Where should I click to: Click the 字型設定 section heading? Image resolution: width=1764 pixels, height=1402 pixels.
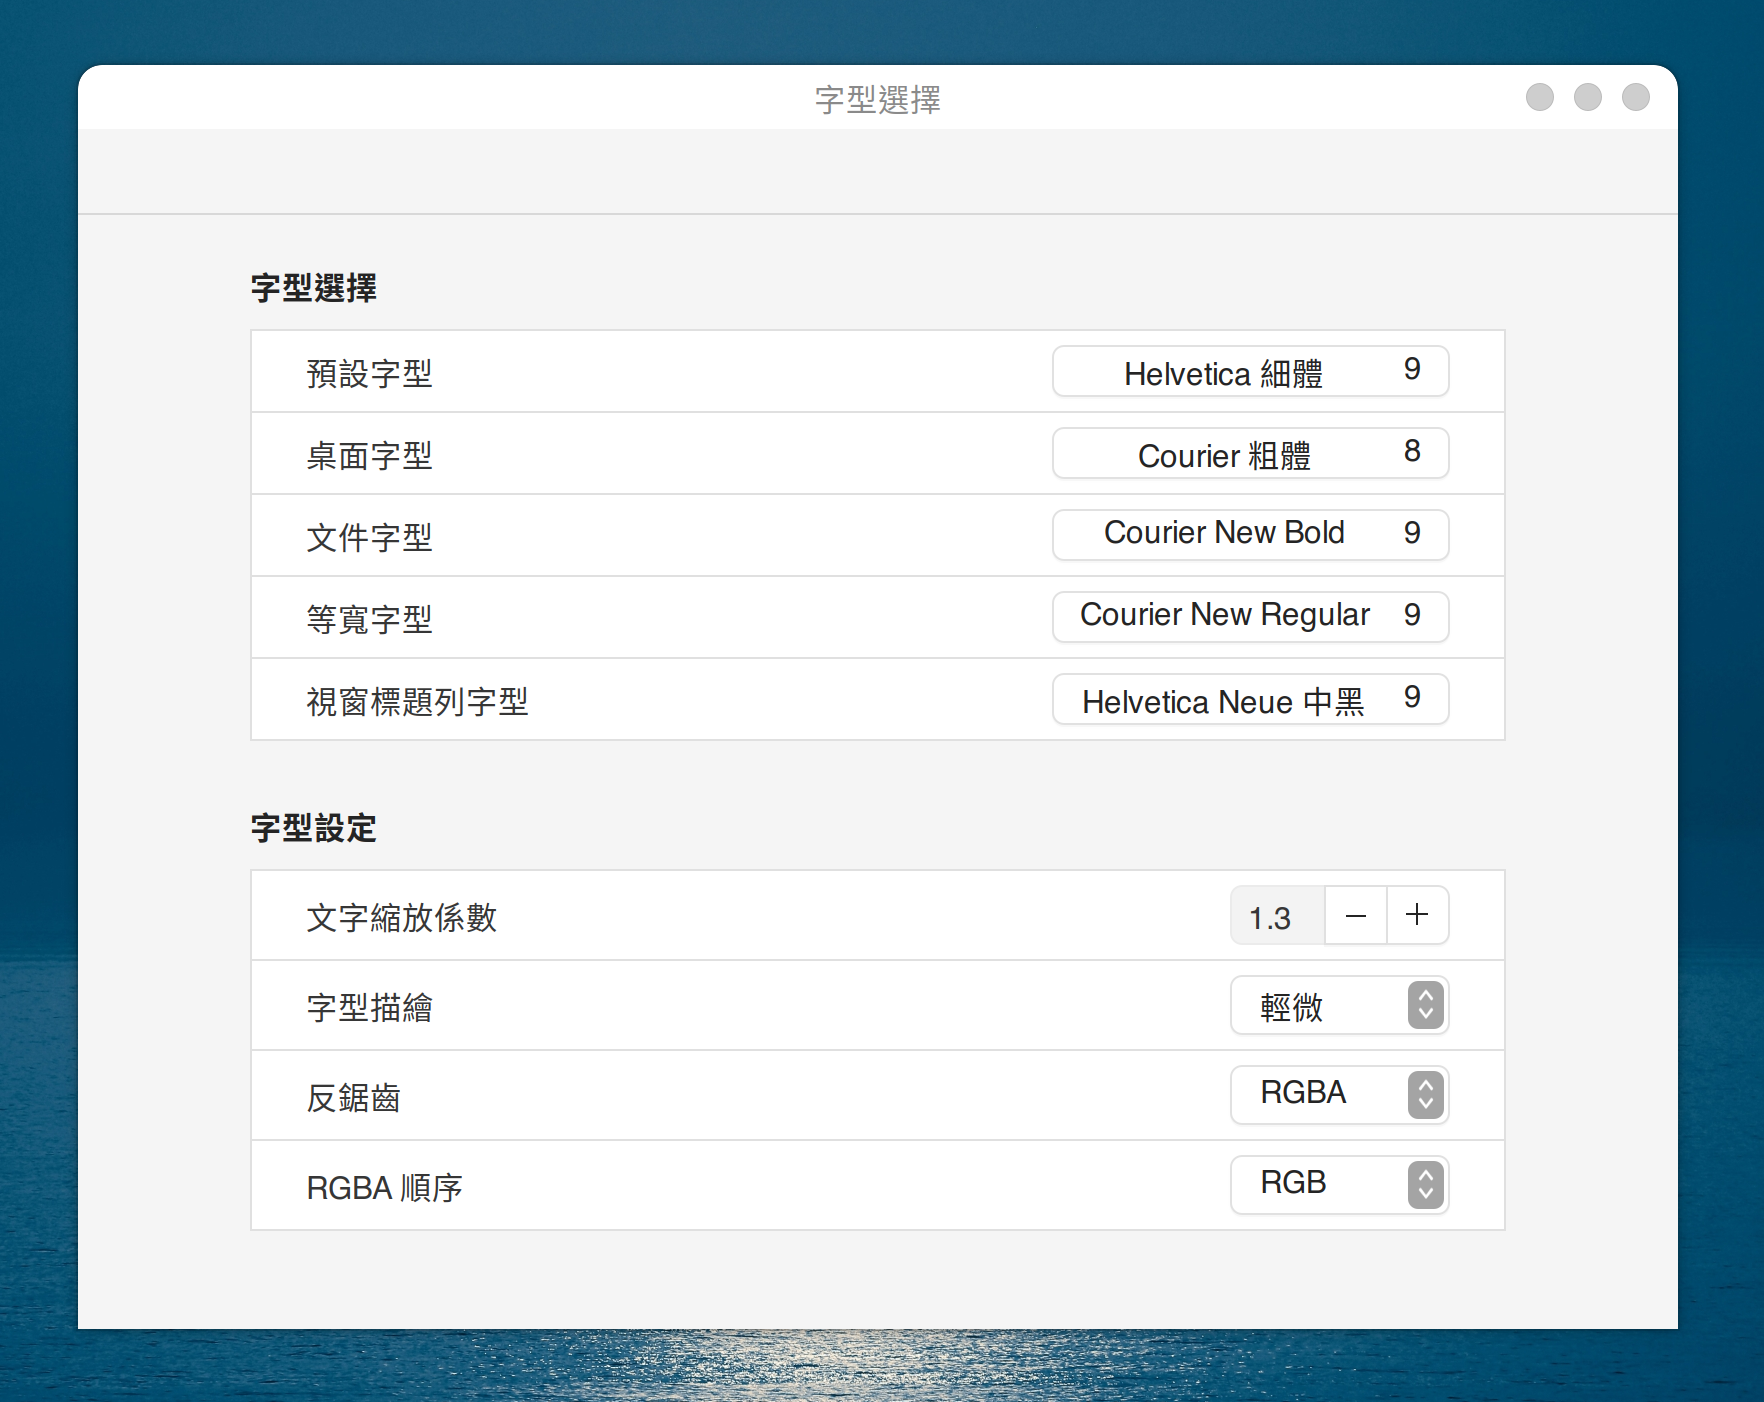[313, 828]
